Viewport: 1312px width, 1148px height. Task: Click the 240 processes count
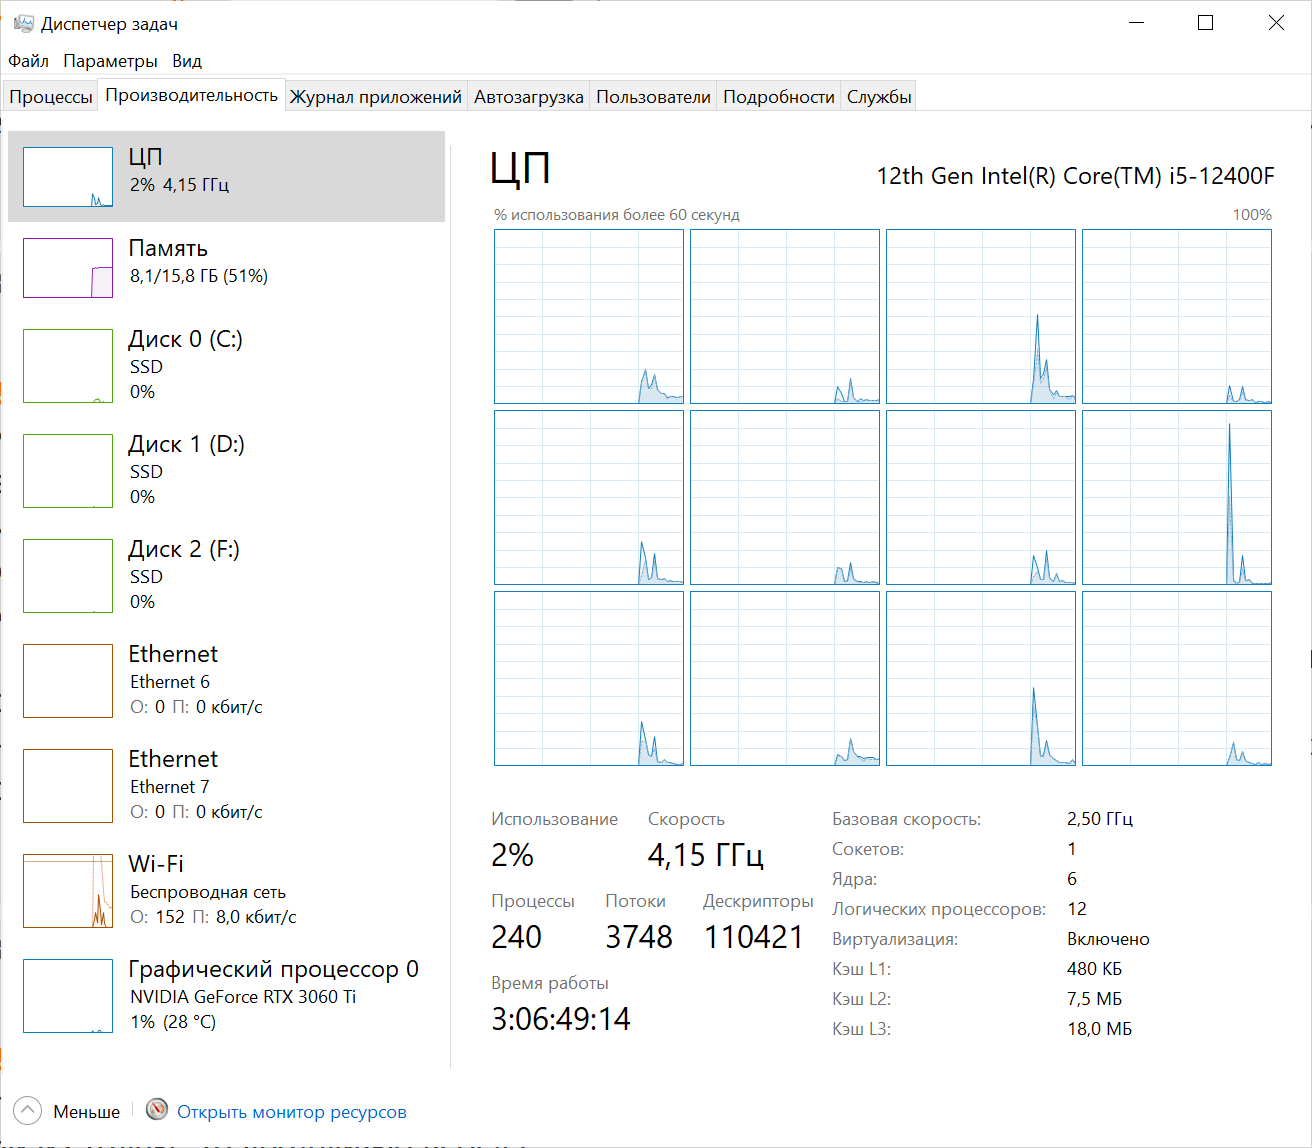coord(517,937)
